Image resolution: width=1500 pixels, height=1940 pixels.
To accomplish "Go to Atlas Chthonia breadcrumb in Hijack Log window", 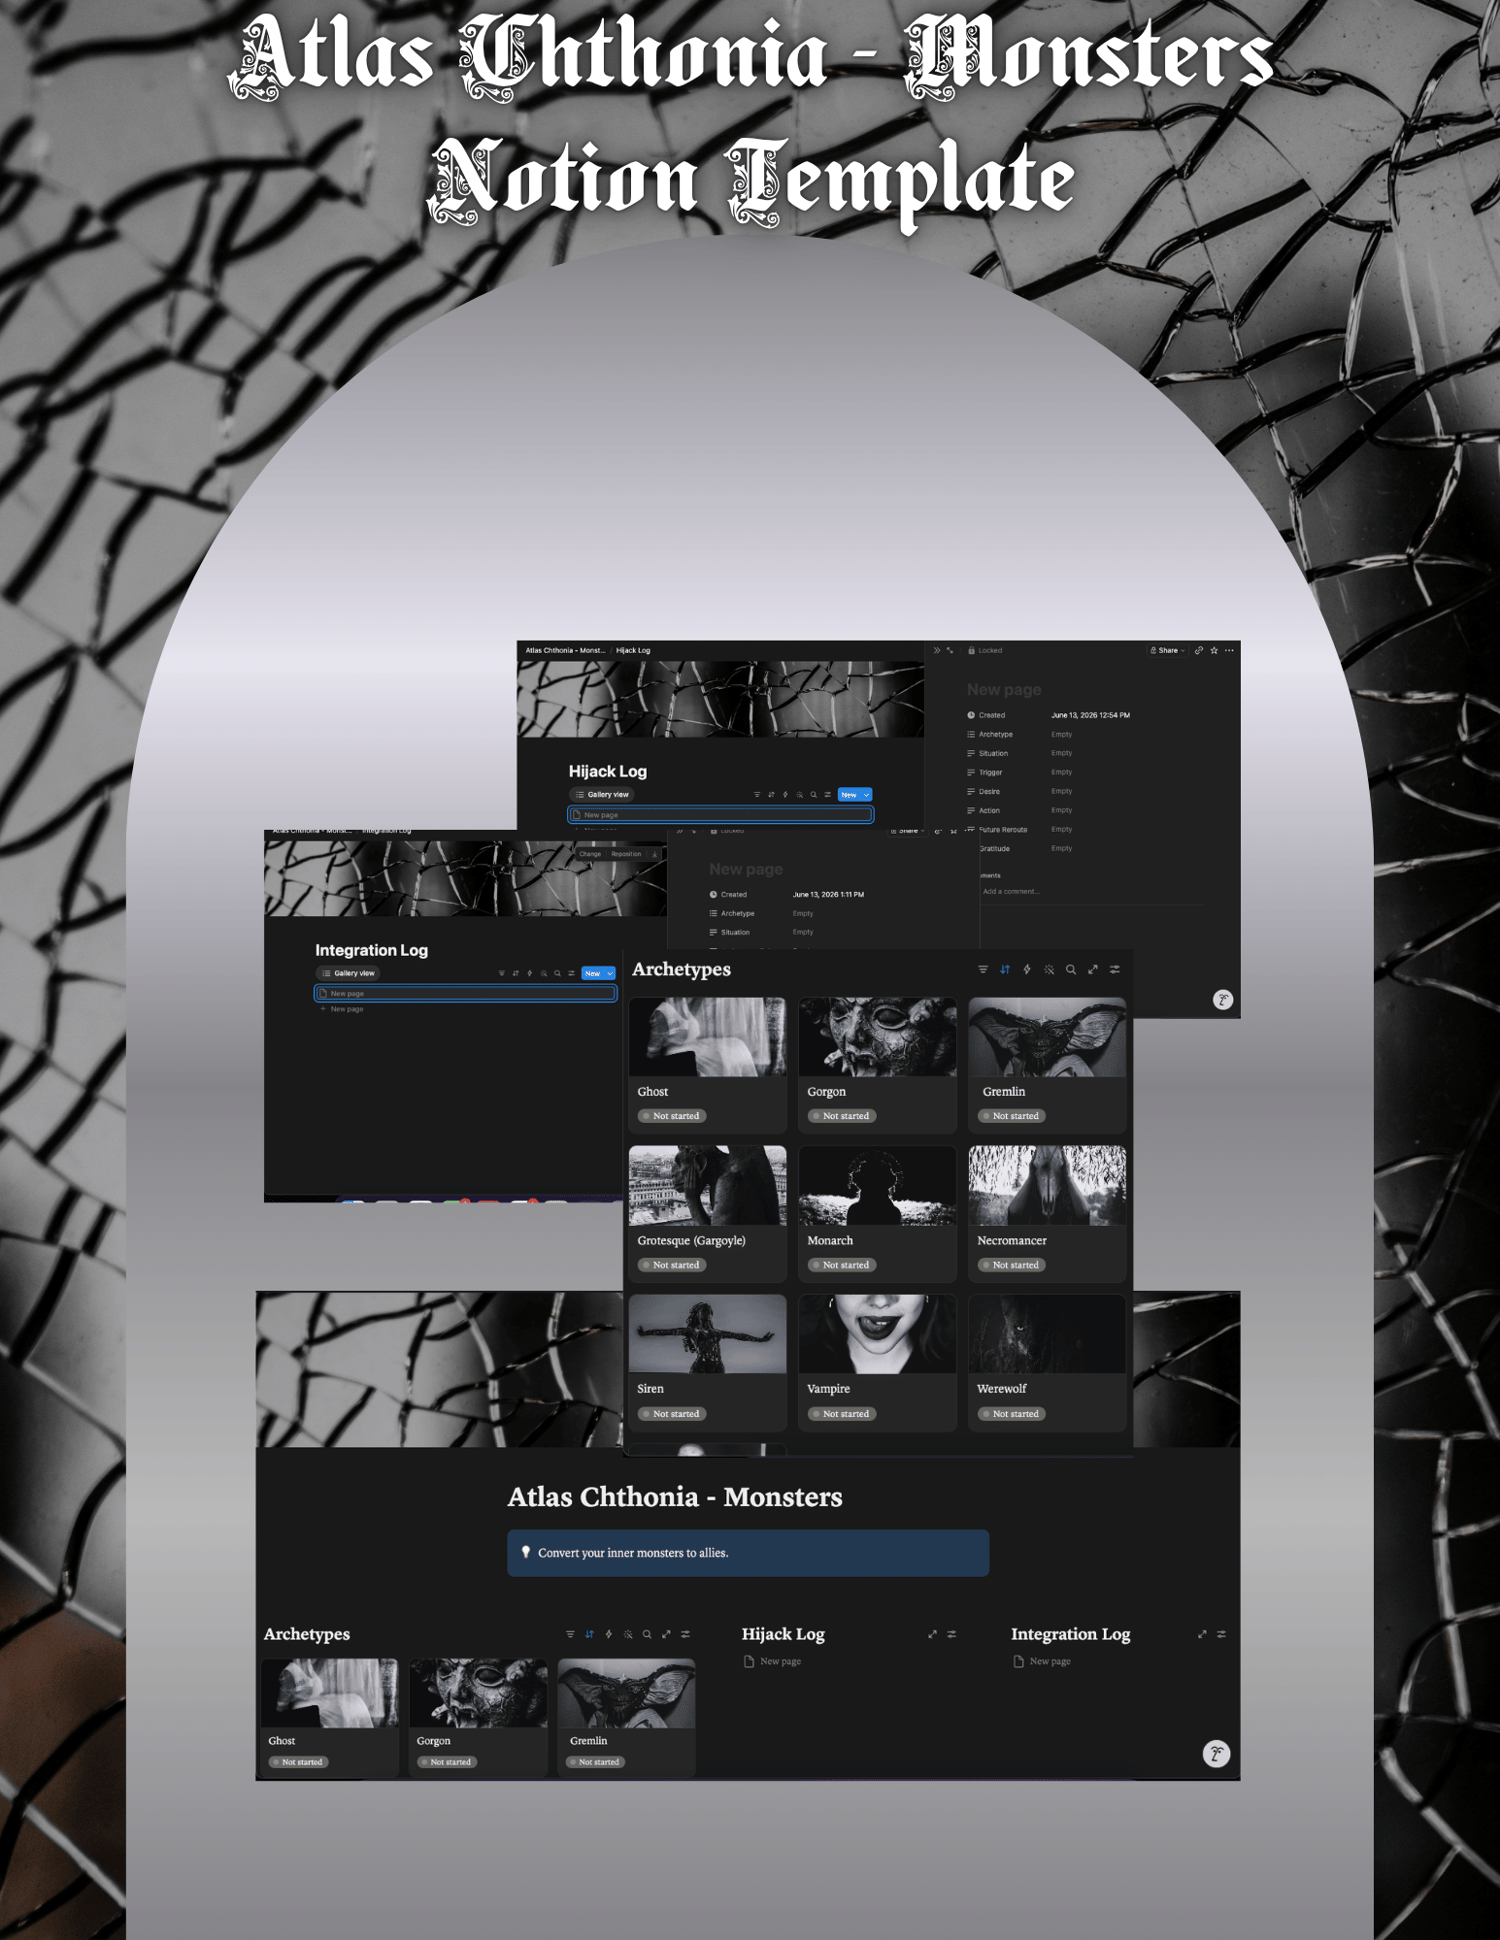I will point(565,650).
